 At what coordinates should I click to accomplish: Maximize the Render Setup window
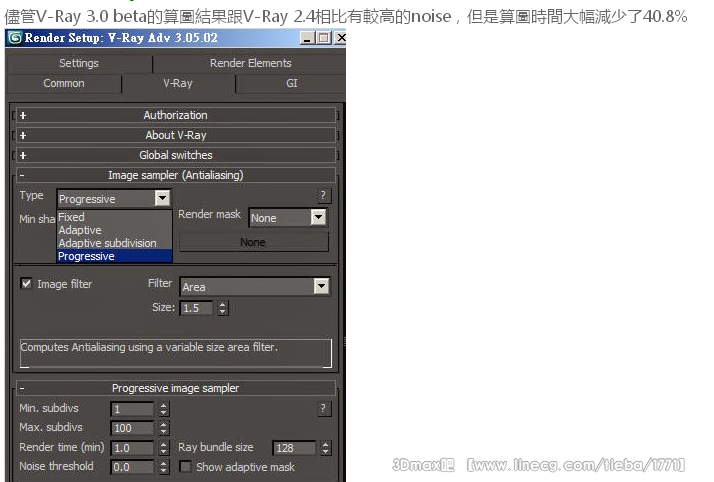[x=324, y=38]
